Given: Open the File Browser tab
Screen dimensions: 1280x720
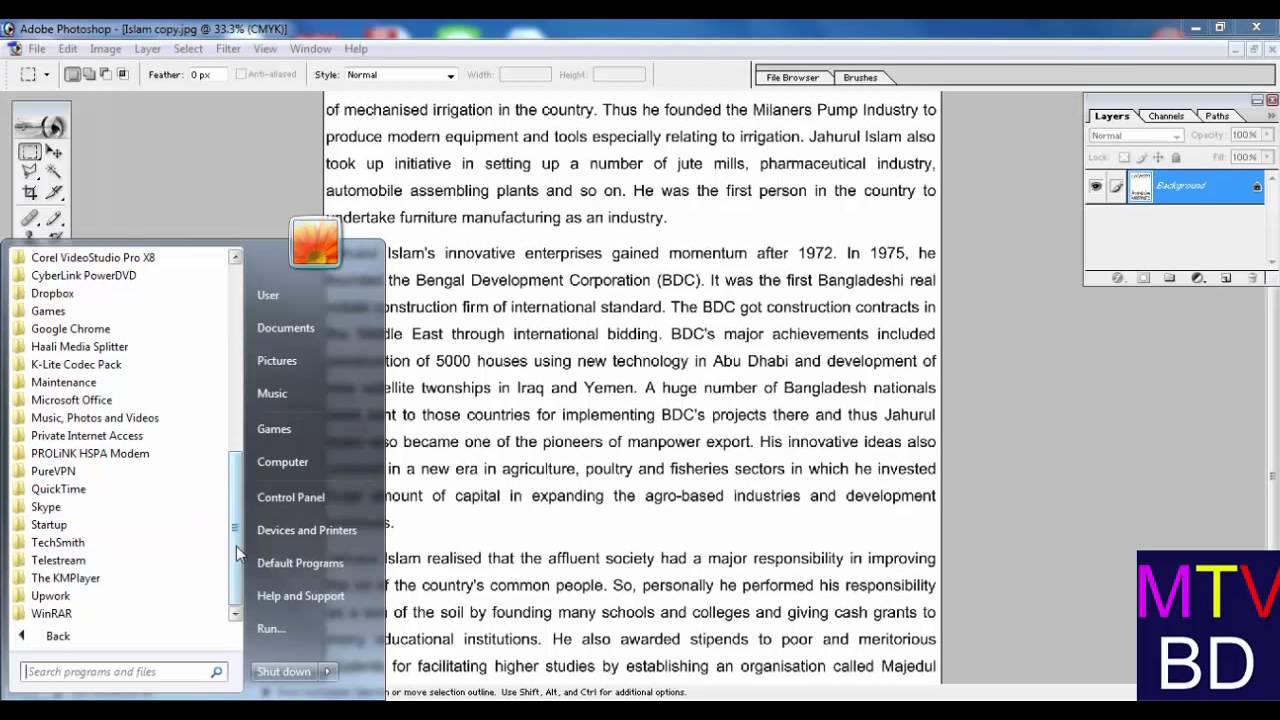Looking at the screenshot, I should click(x=792, y=77).
